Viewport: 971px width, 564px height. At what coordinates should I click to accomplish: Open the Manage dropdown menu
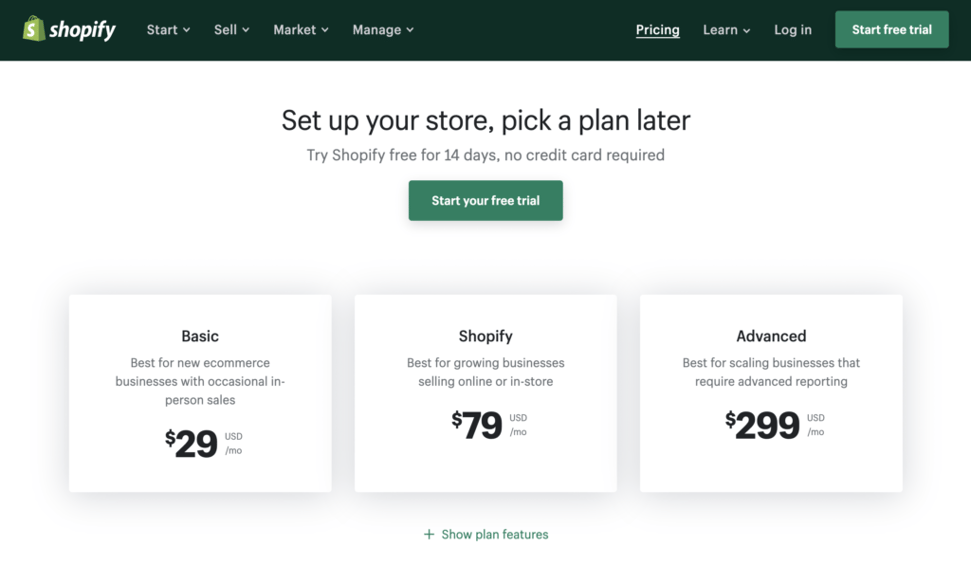point(383,30)
